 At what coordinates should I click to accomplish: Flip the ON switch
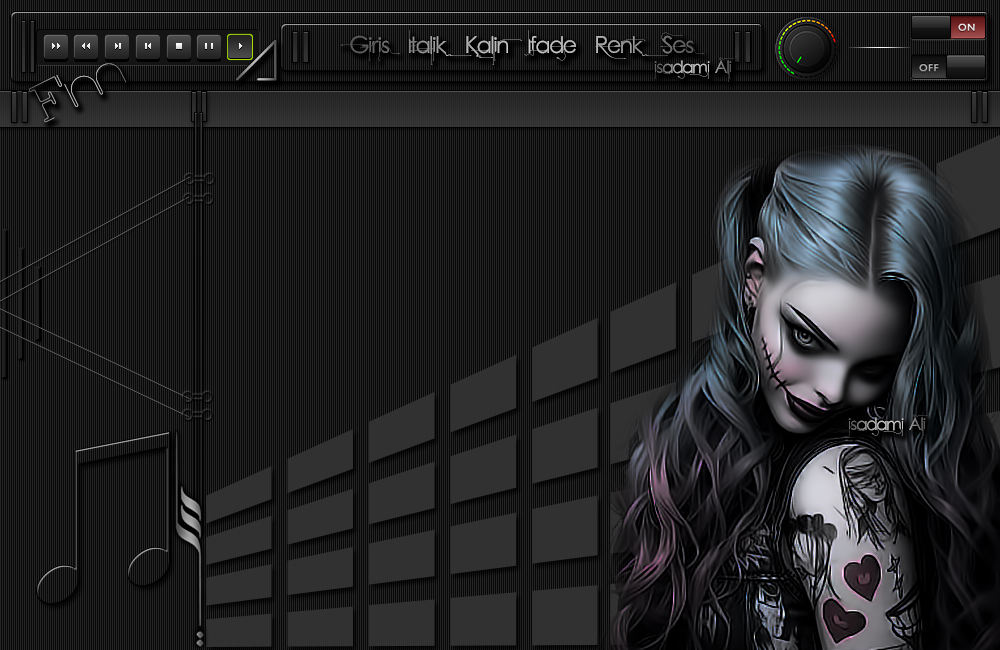click(949, 27)
